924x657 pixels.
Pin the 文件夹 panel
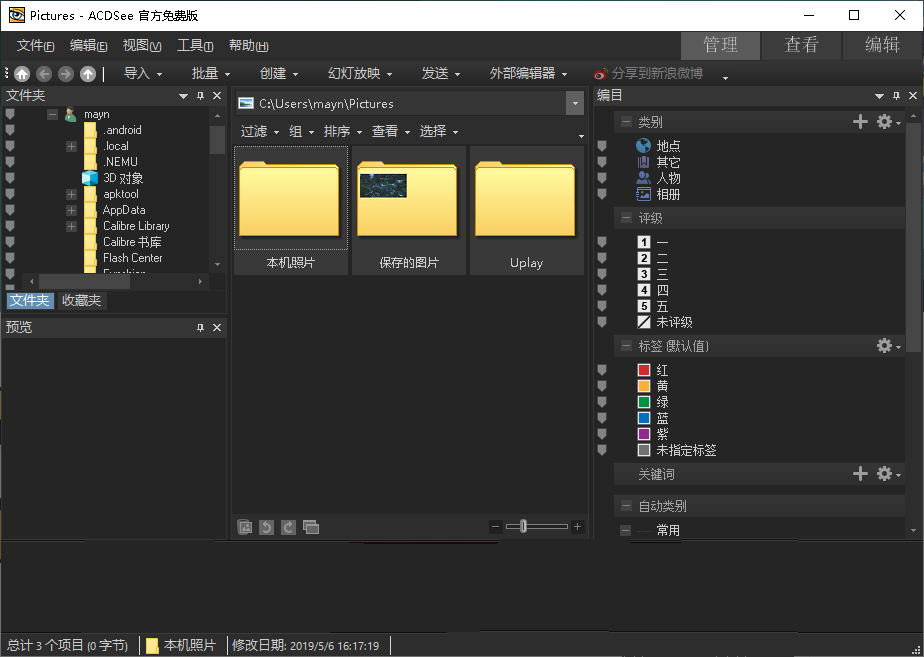[x=200, y=95]
